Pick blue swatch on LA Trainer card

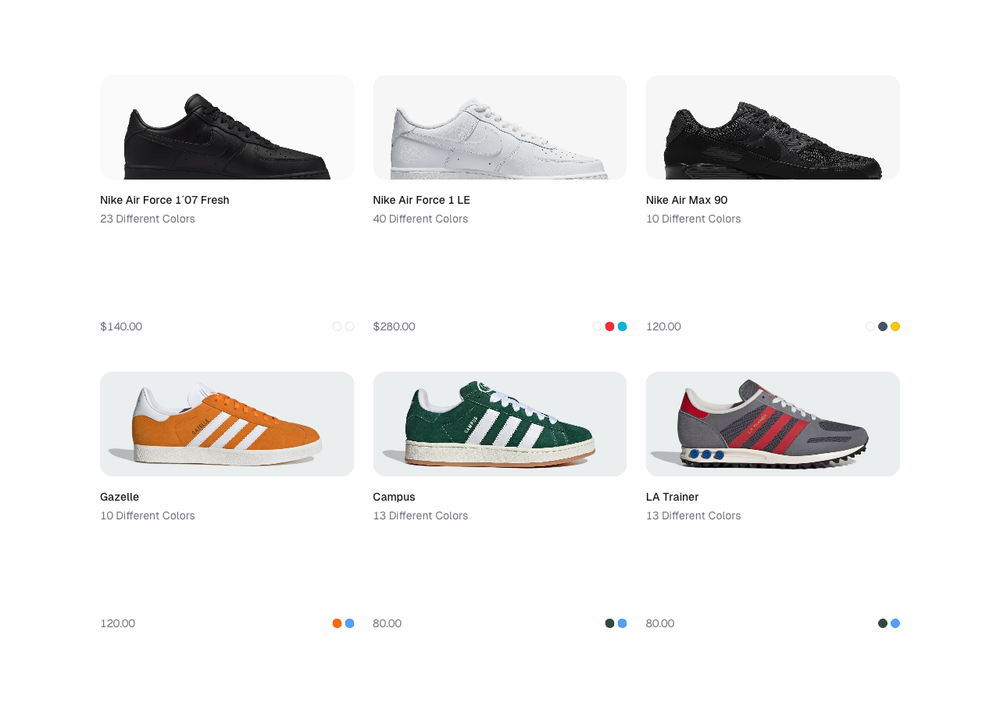point(895,624)
